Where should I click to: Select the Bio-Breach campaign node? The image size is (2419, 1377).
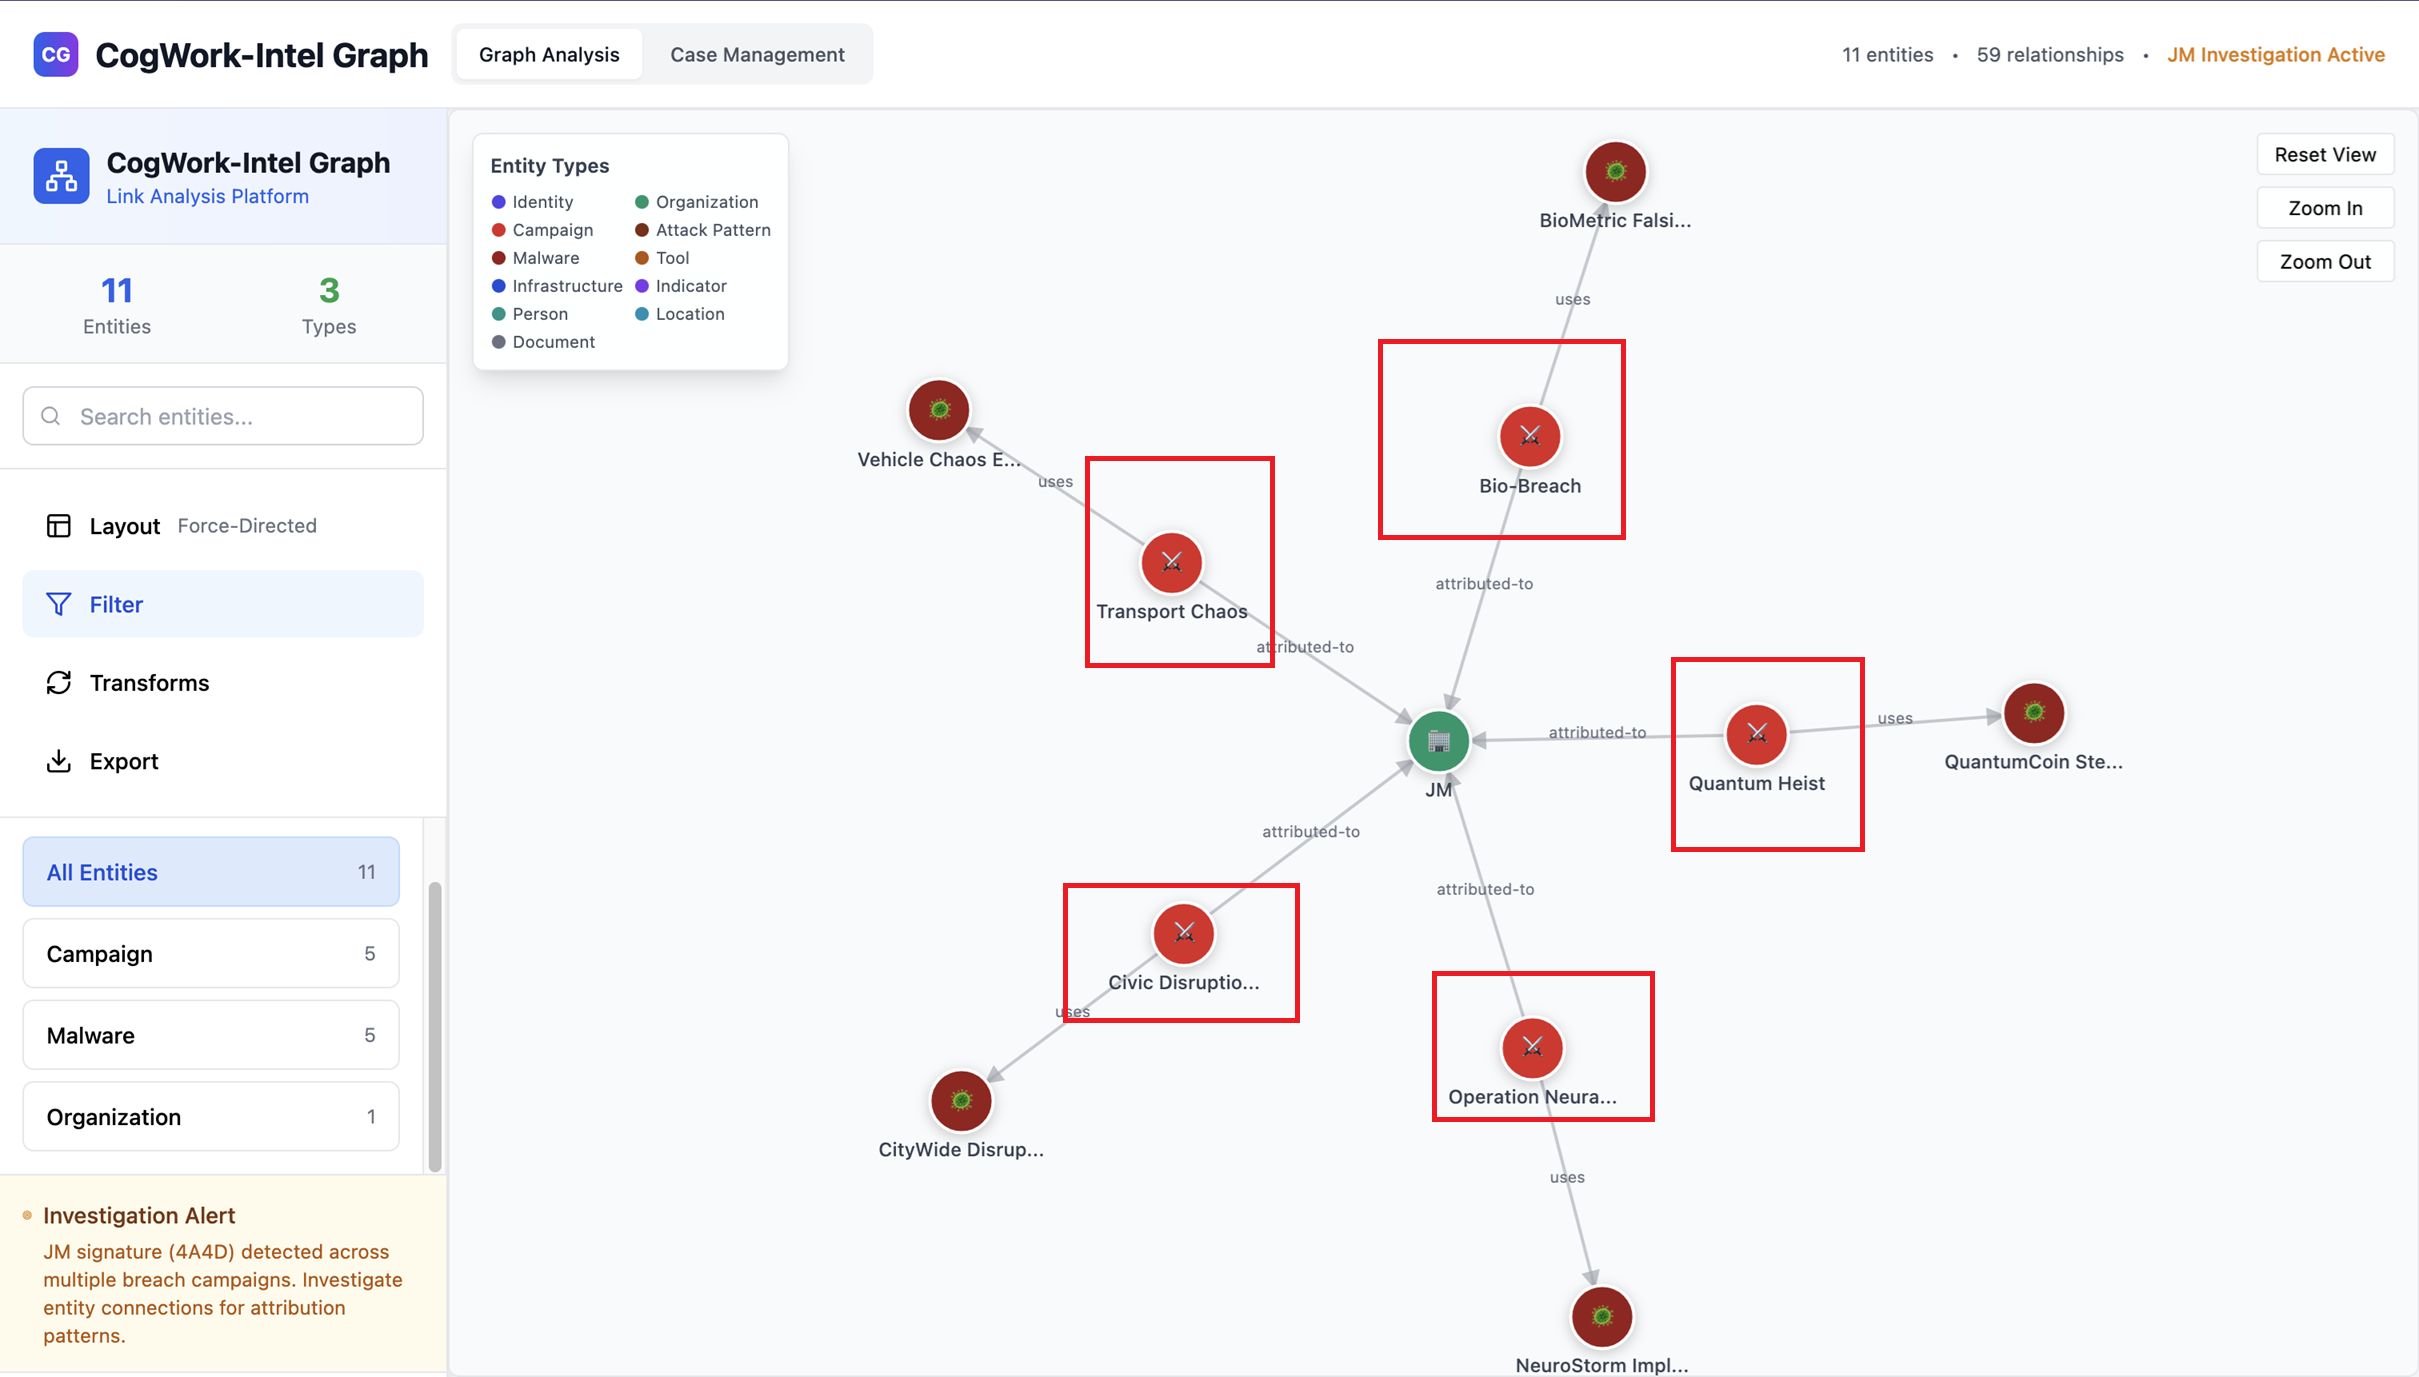tap(1529, 436)
